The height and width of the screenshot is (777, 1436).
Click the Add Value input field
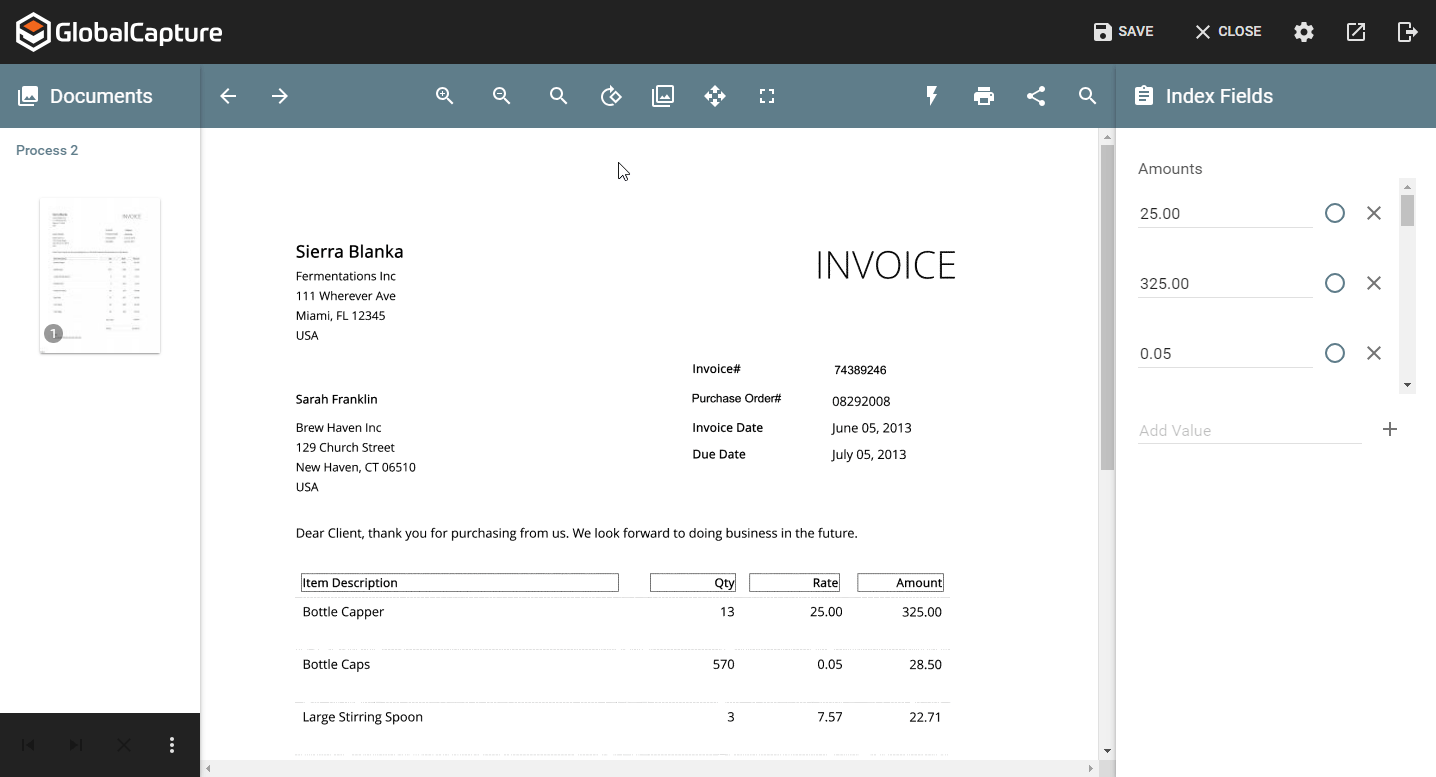(x=1249, y=430)
